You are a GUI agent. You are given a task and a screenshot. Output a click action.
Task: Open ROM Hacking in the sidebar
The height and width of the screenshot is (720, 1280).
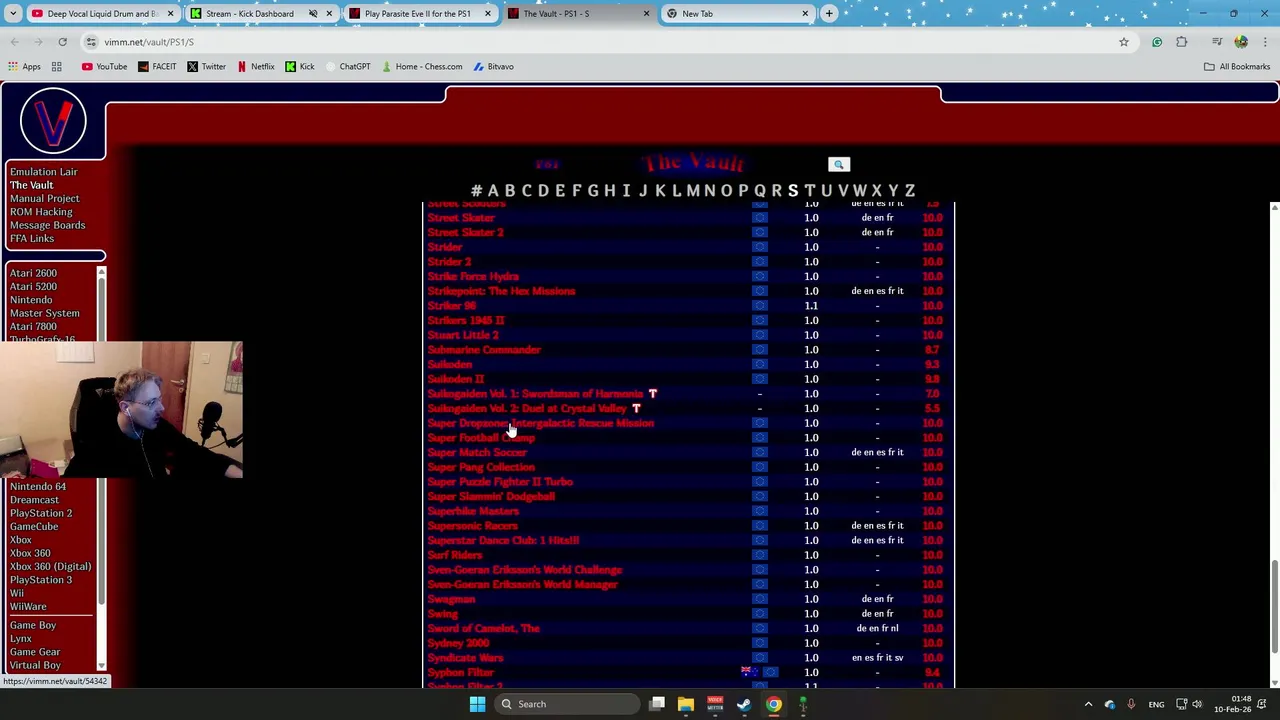pyautogui.click(x=41, y=212)
